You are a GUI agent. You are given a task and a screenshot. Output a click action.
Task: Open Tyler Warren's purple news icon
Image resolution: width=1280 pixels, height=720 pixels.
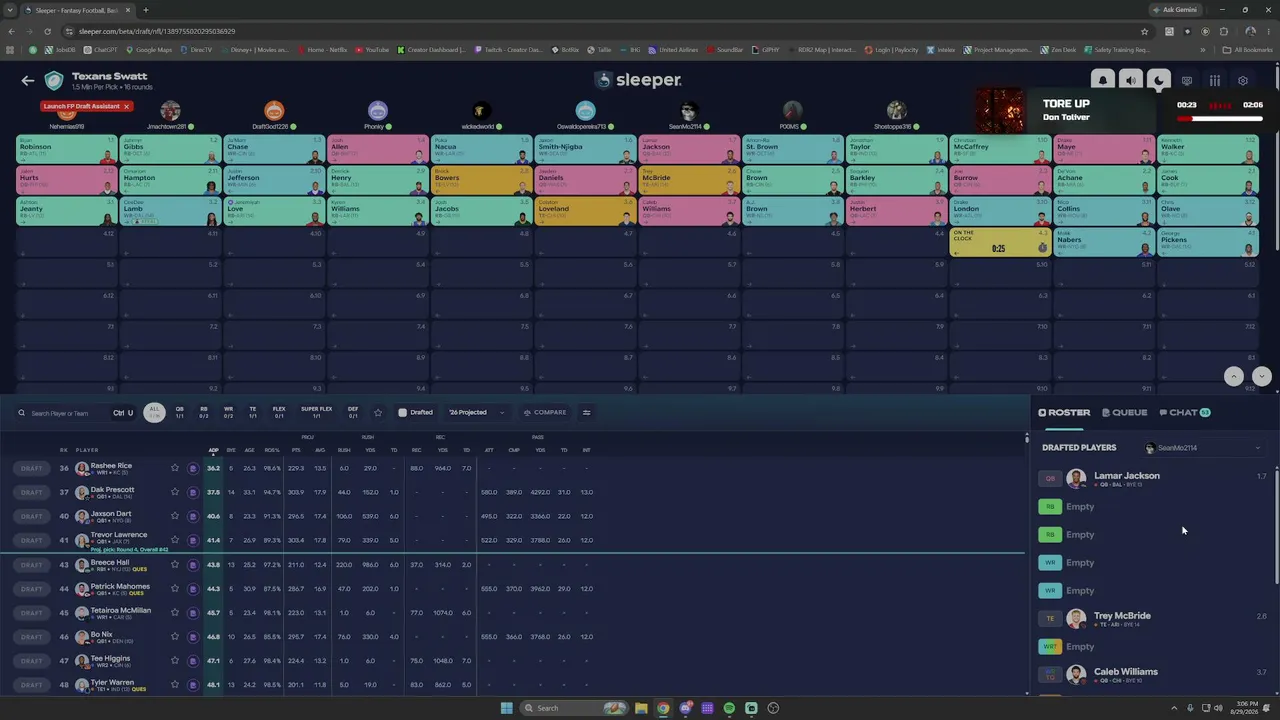[x=193, y=685]
